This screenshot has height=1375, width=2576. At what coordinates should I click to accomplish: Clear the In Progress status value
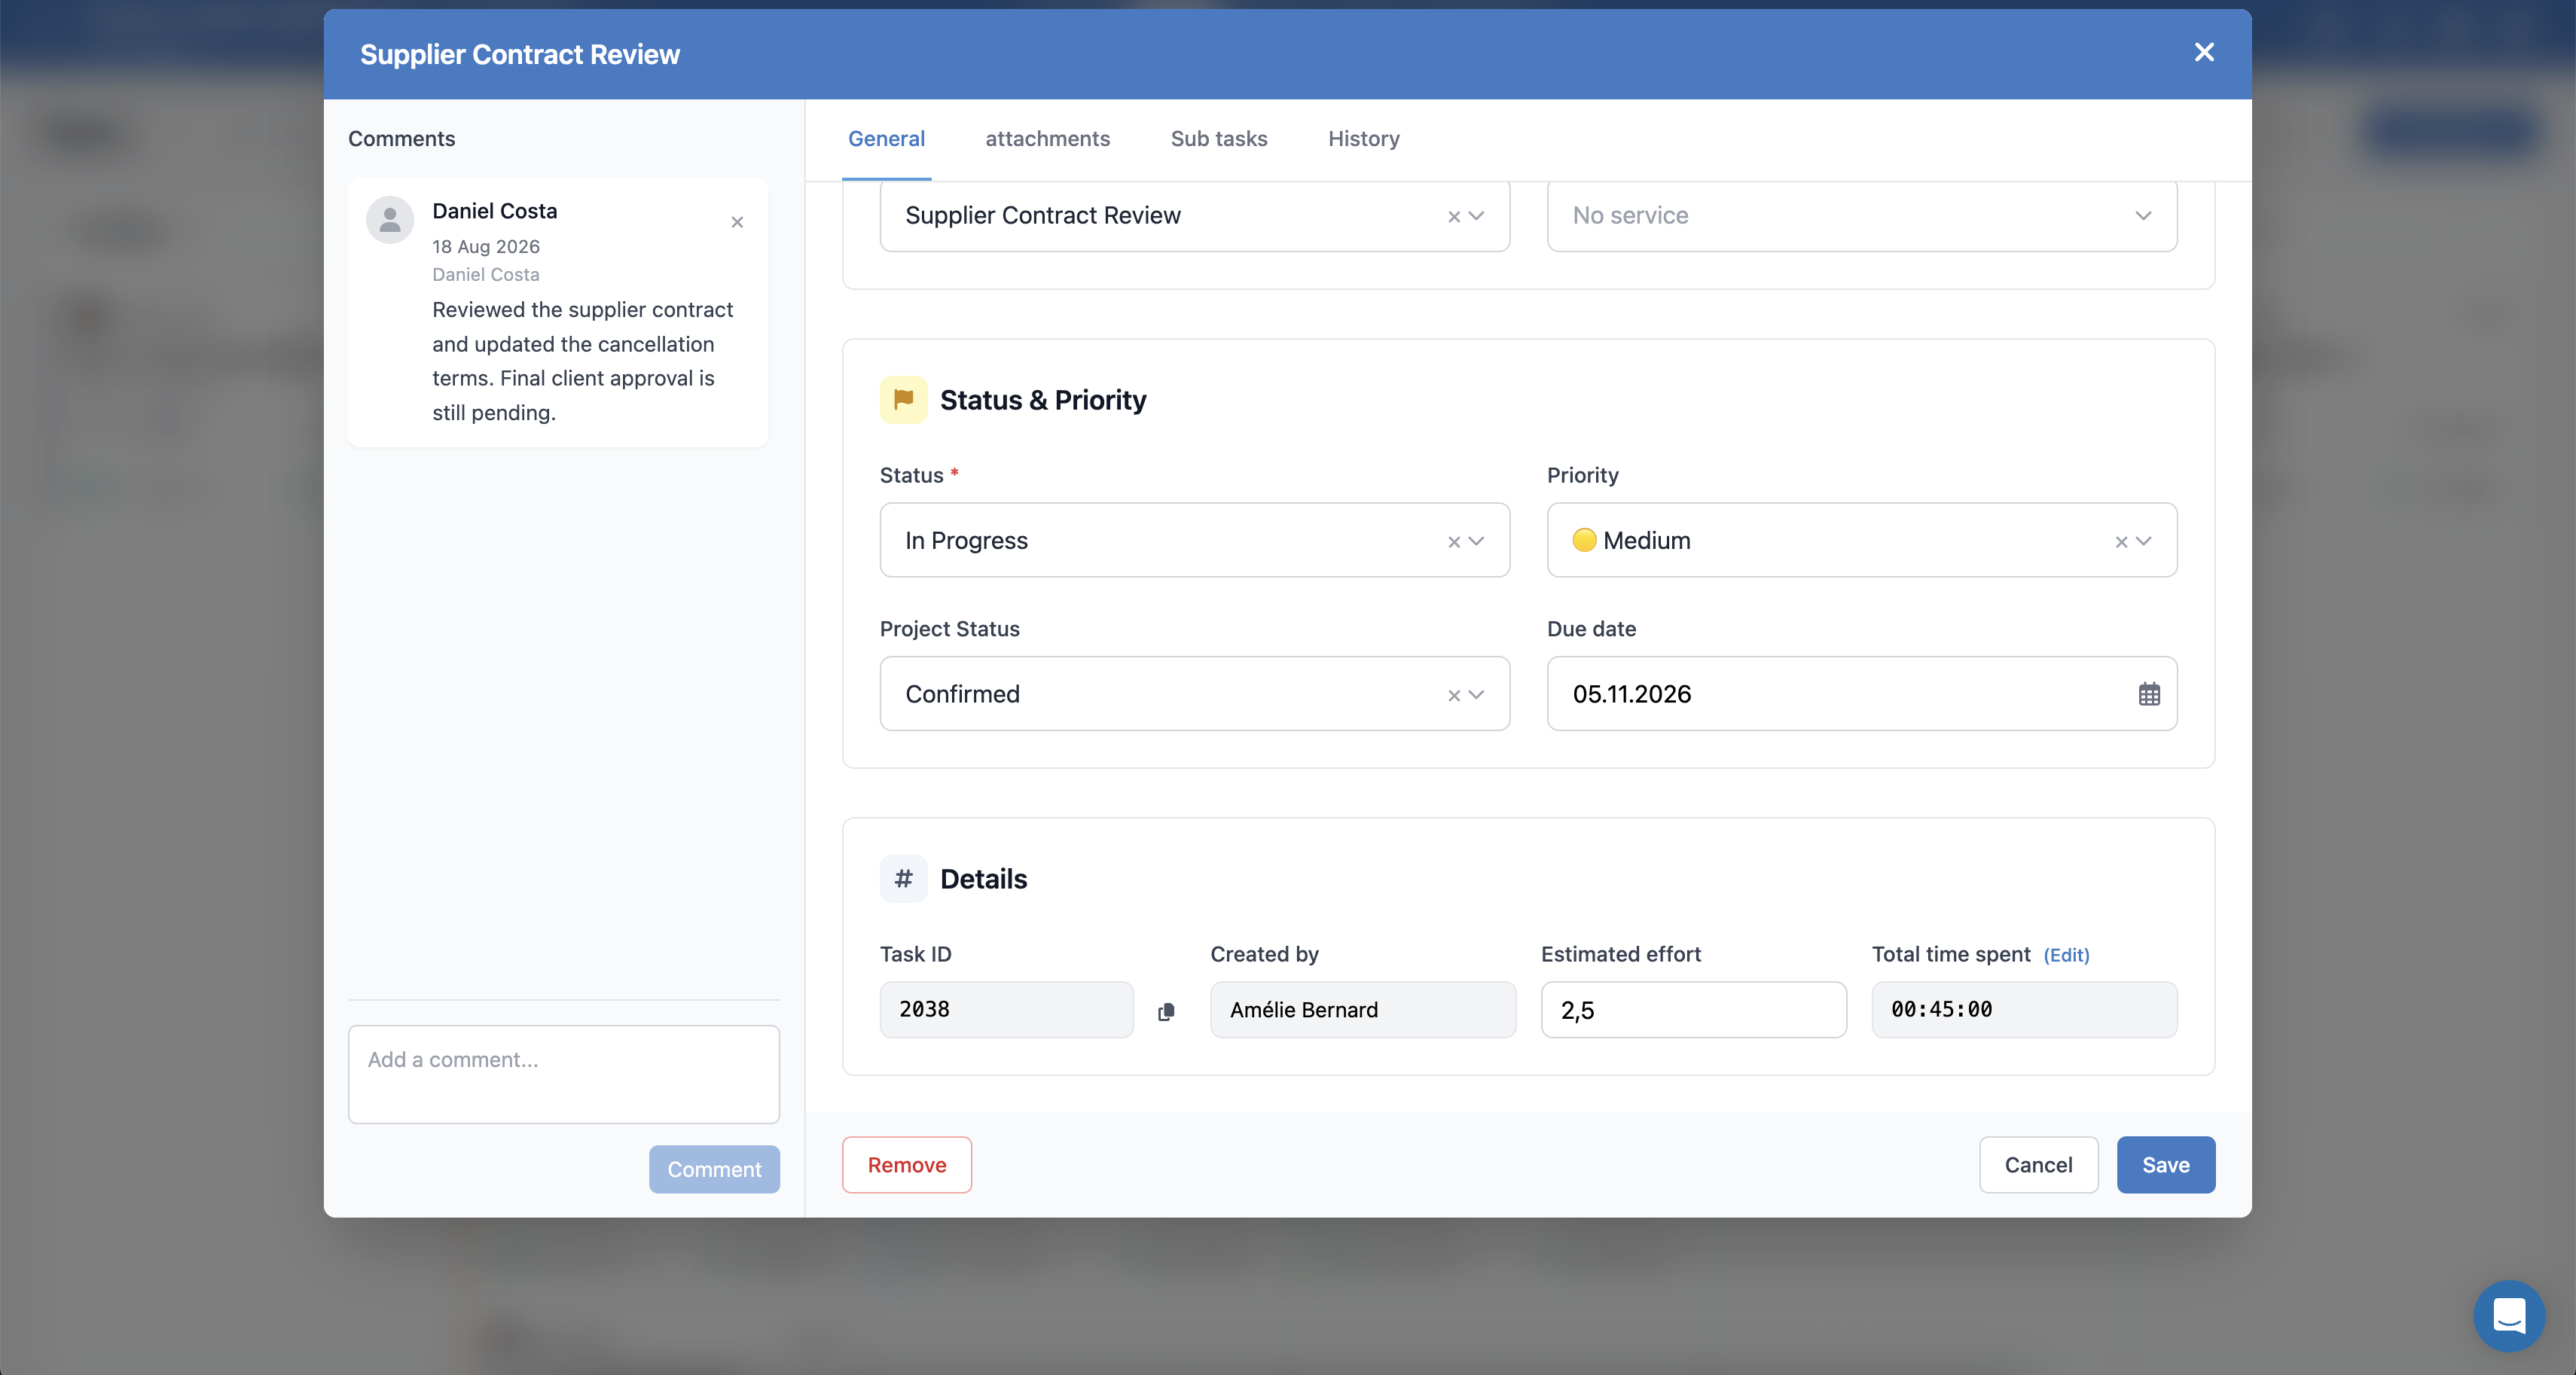[x=1454, y=541]
